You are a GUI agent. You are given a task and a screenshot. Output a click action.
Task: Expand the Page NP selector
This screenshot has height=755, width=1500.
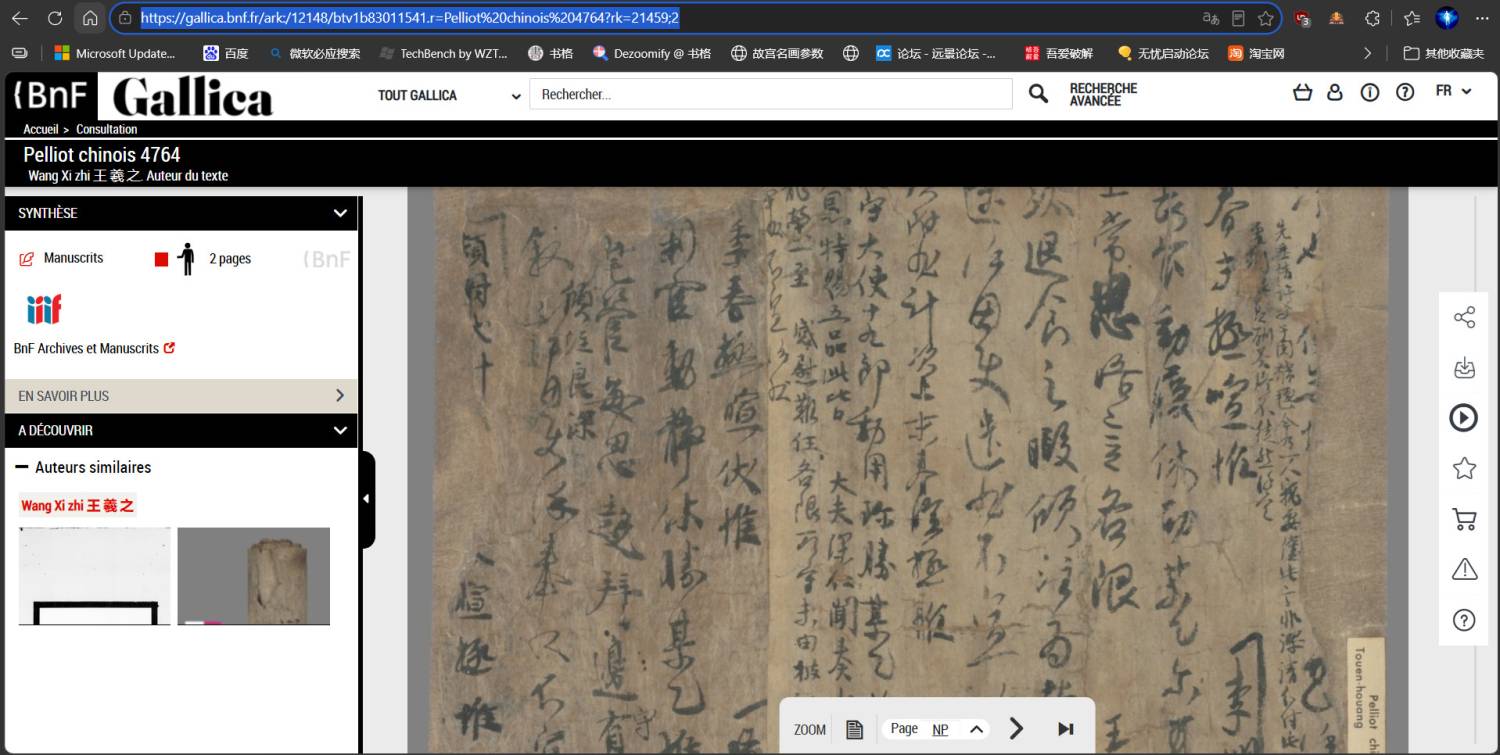pyautogui.click(x=976, y=729)
